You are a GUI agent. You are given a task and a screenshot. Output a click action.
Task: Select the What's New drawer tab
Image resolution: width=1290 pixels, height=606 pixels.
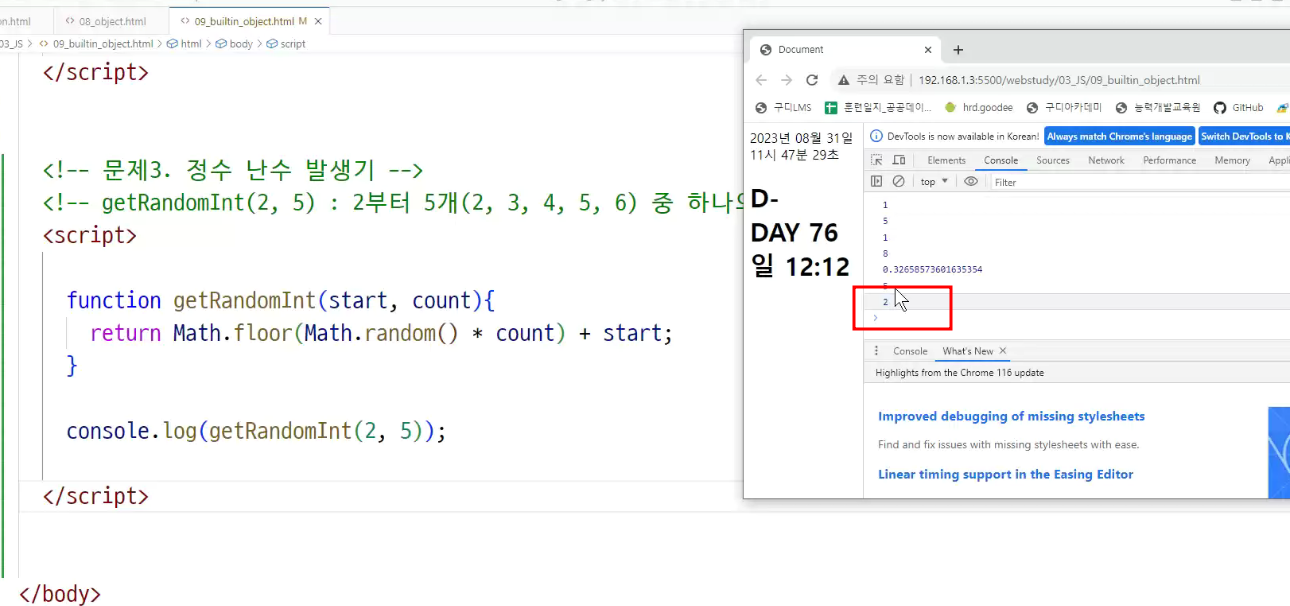[x=968, y=351]
